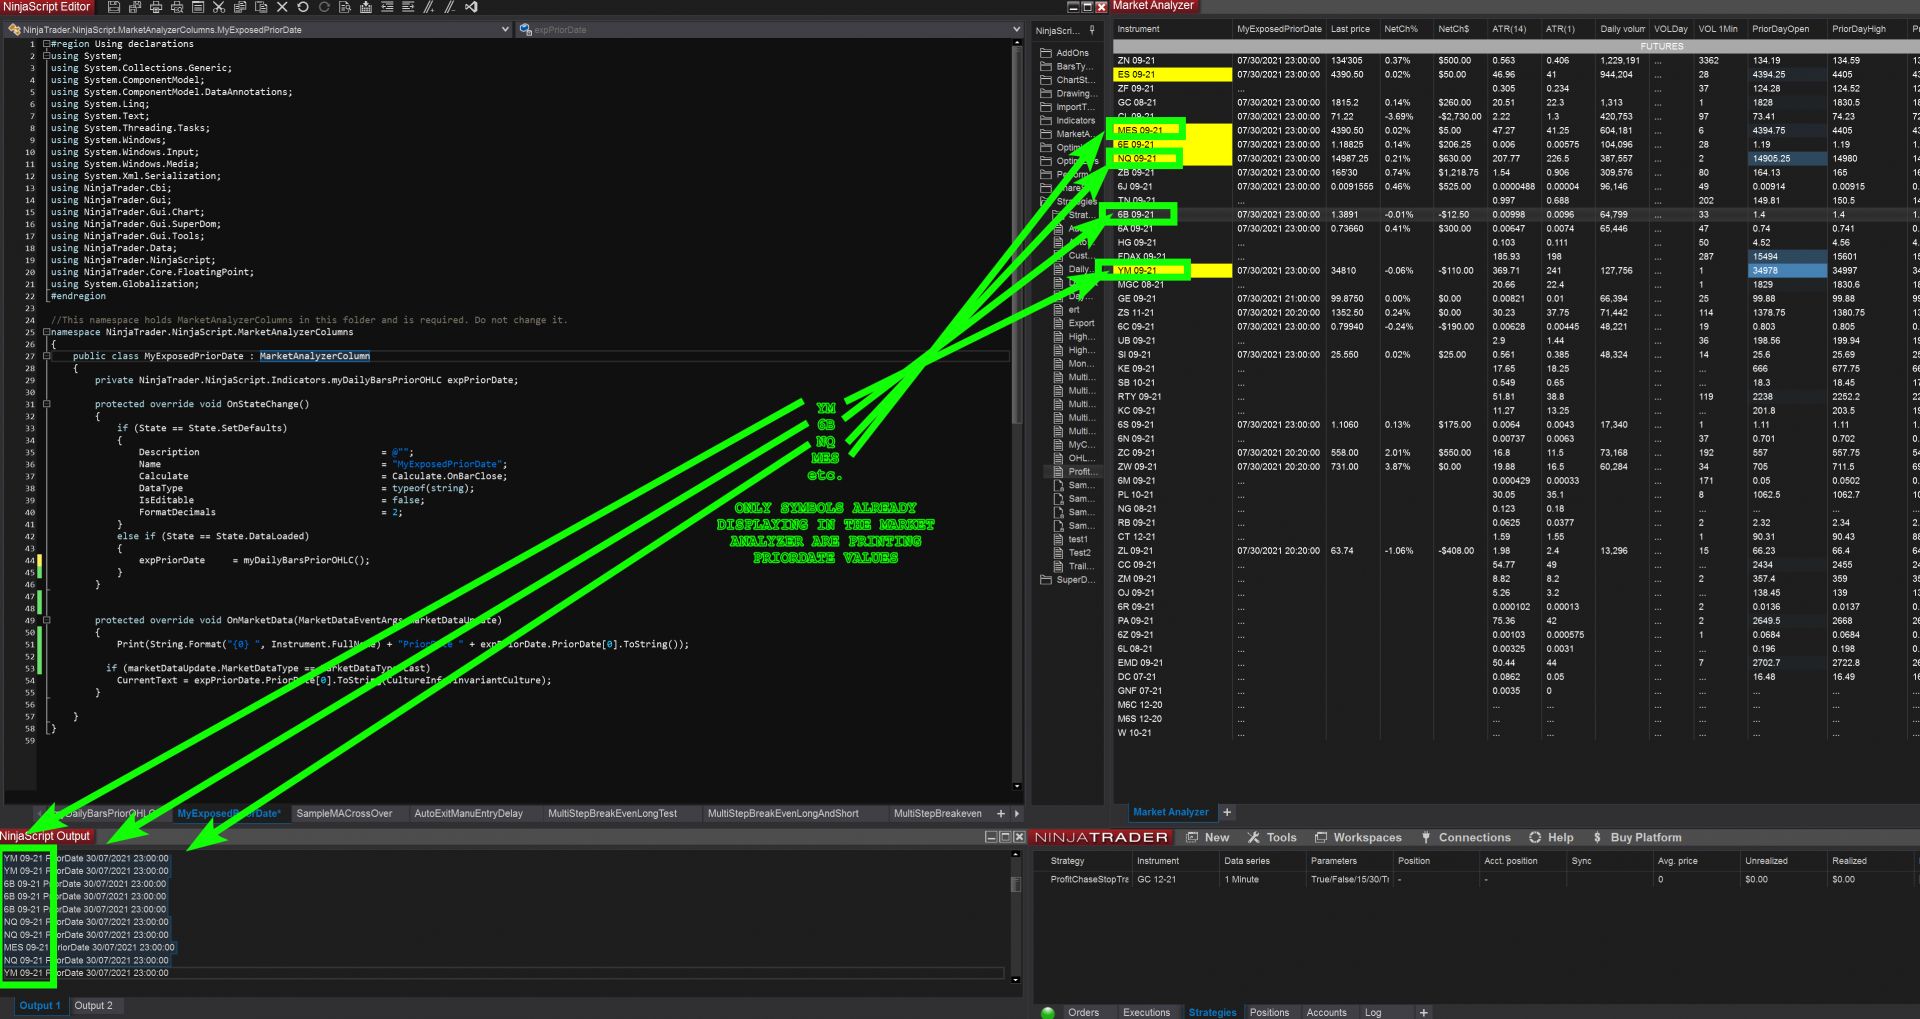
Task: Collapse the OnStateChange method
Action: (46, 404)
